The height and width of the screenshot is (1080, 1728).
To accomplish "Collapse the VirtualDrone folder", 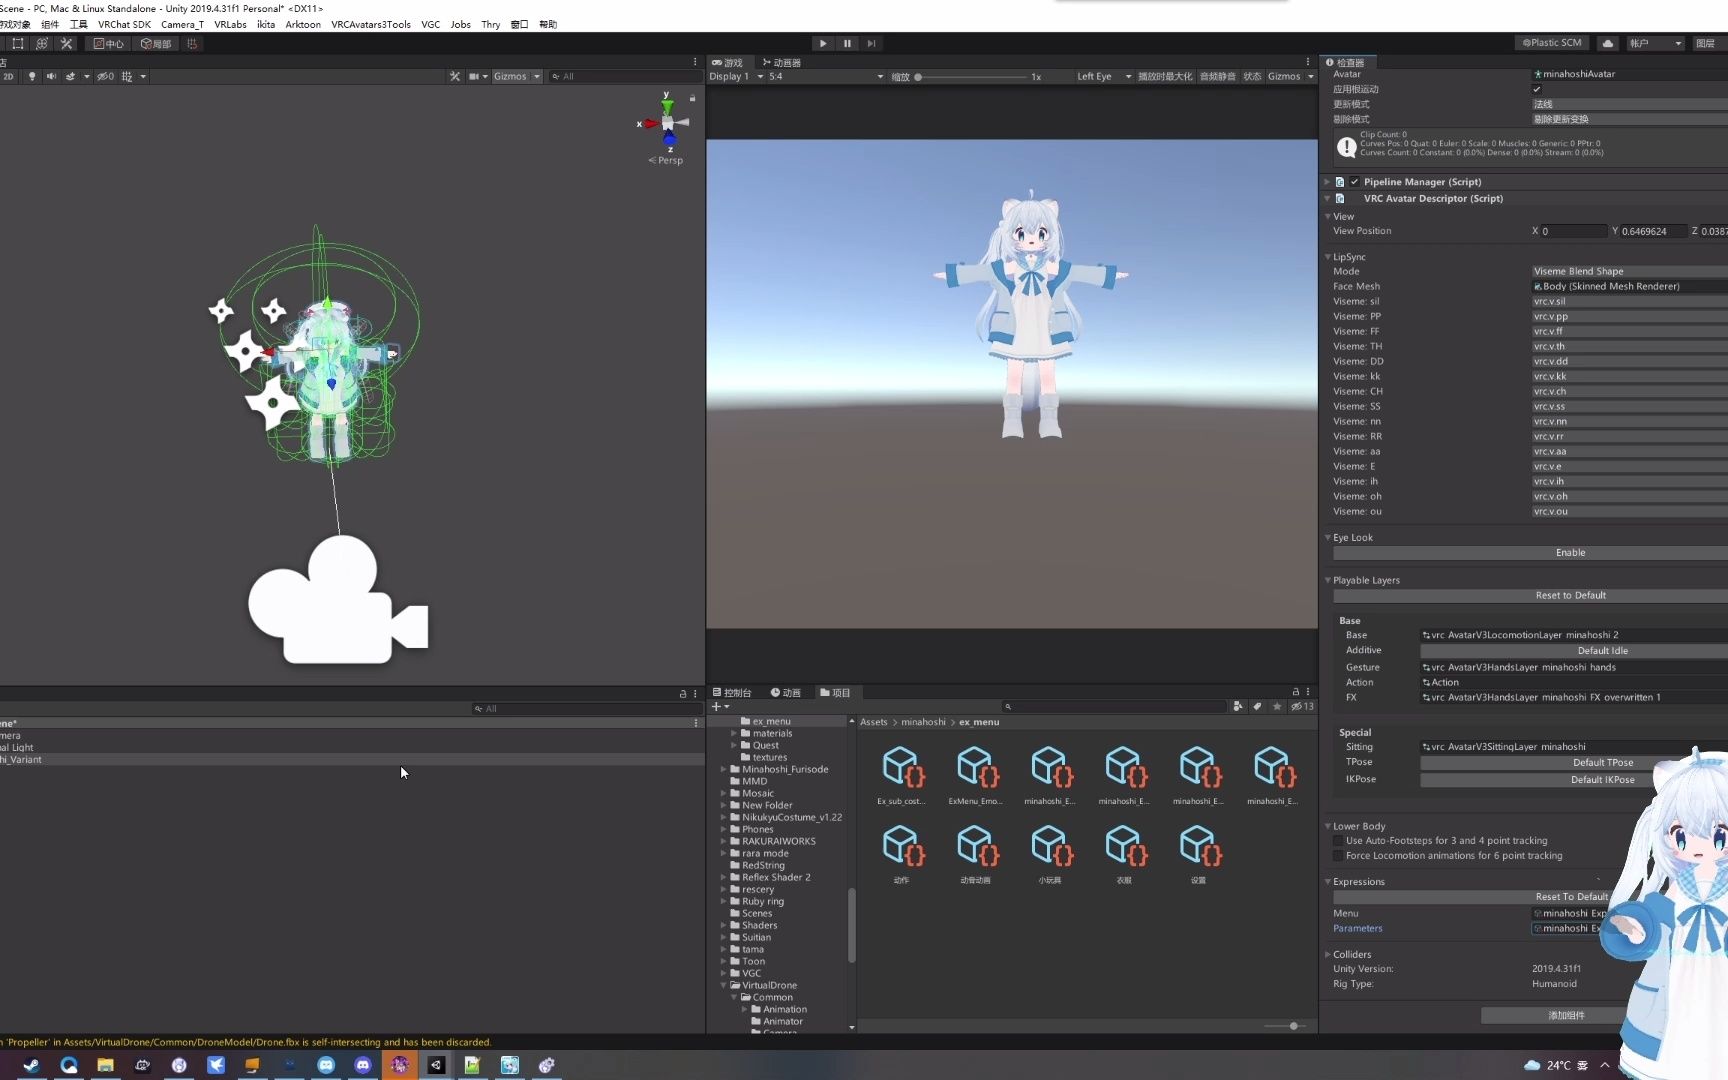I will point(723,986).
